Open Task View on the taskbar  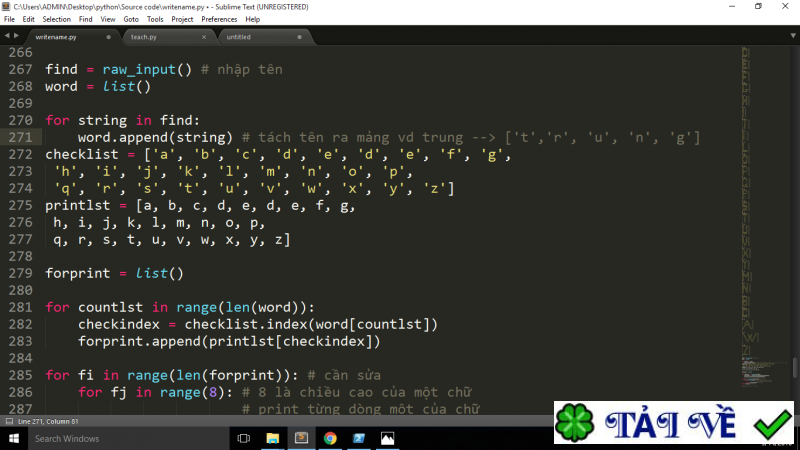(244, 438)
